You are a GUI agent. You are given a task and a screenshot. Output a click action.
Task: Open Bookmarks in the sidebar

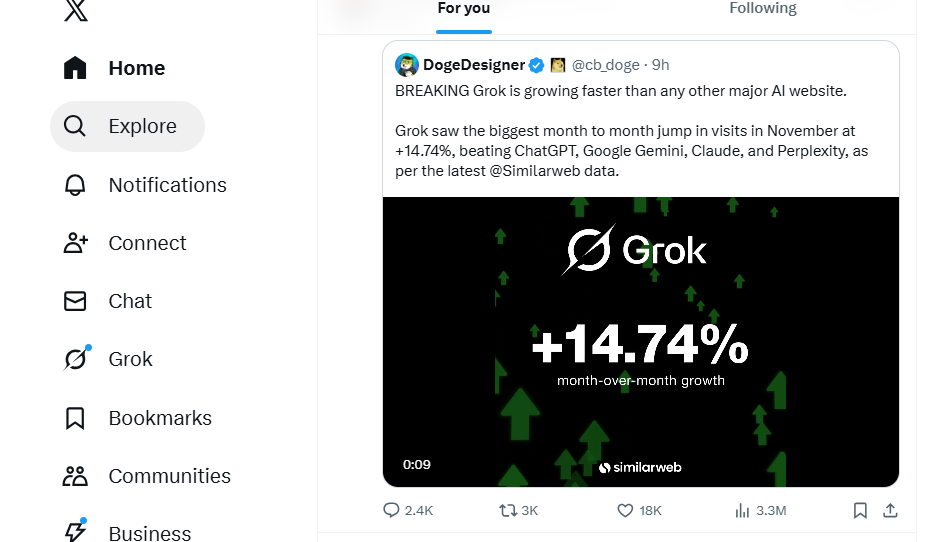pyautogui.click(x=137, y=418)
